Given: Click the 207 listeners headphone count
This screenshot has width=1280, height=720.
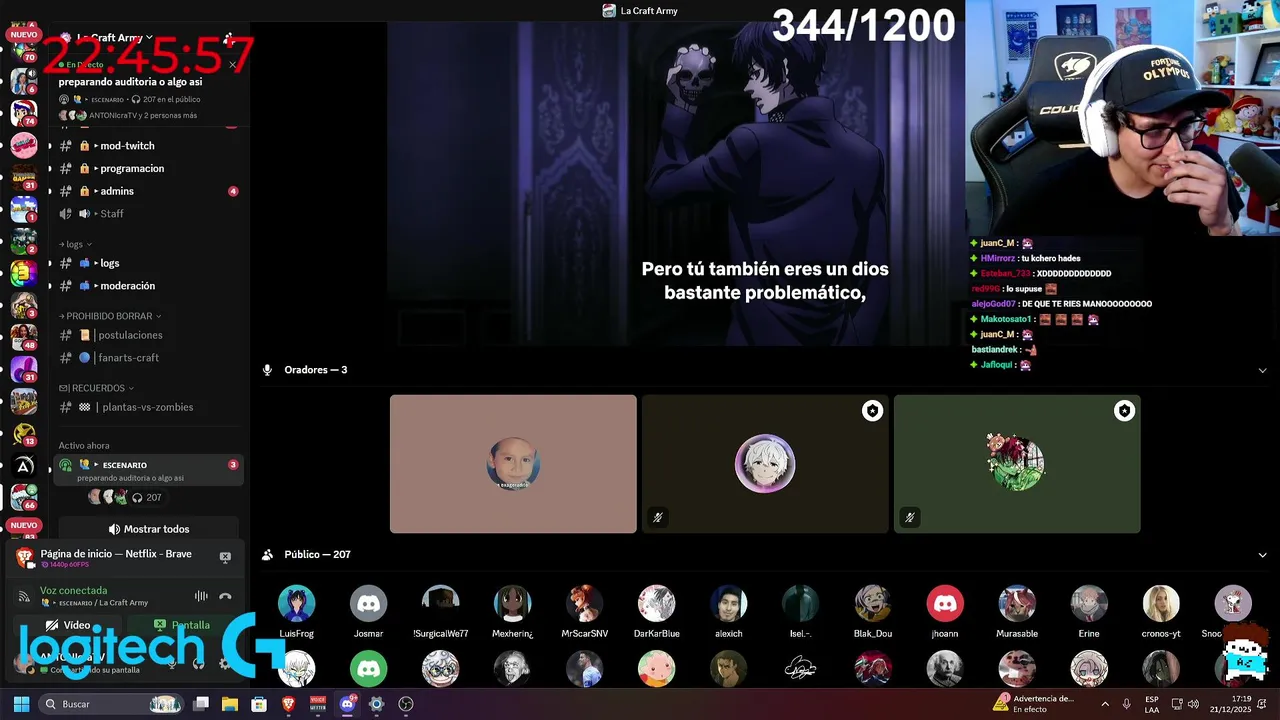Looking at the screenshot, I should tap(146, 498).
